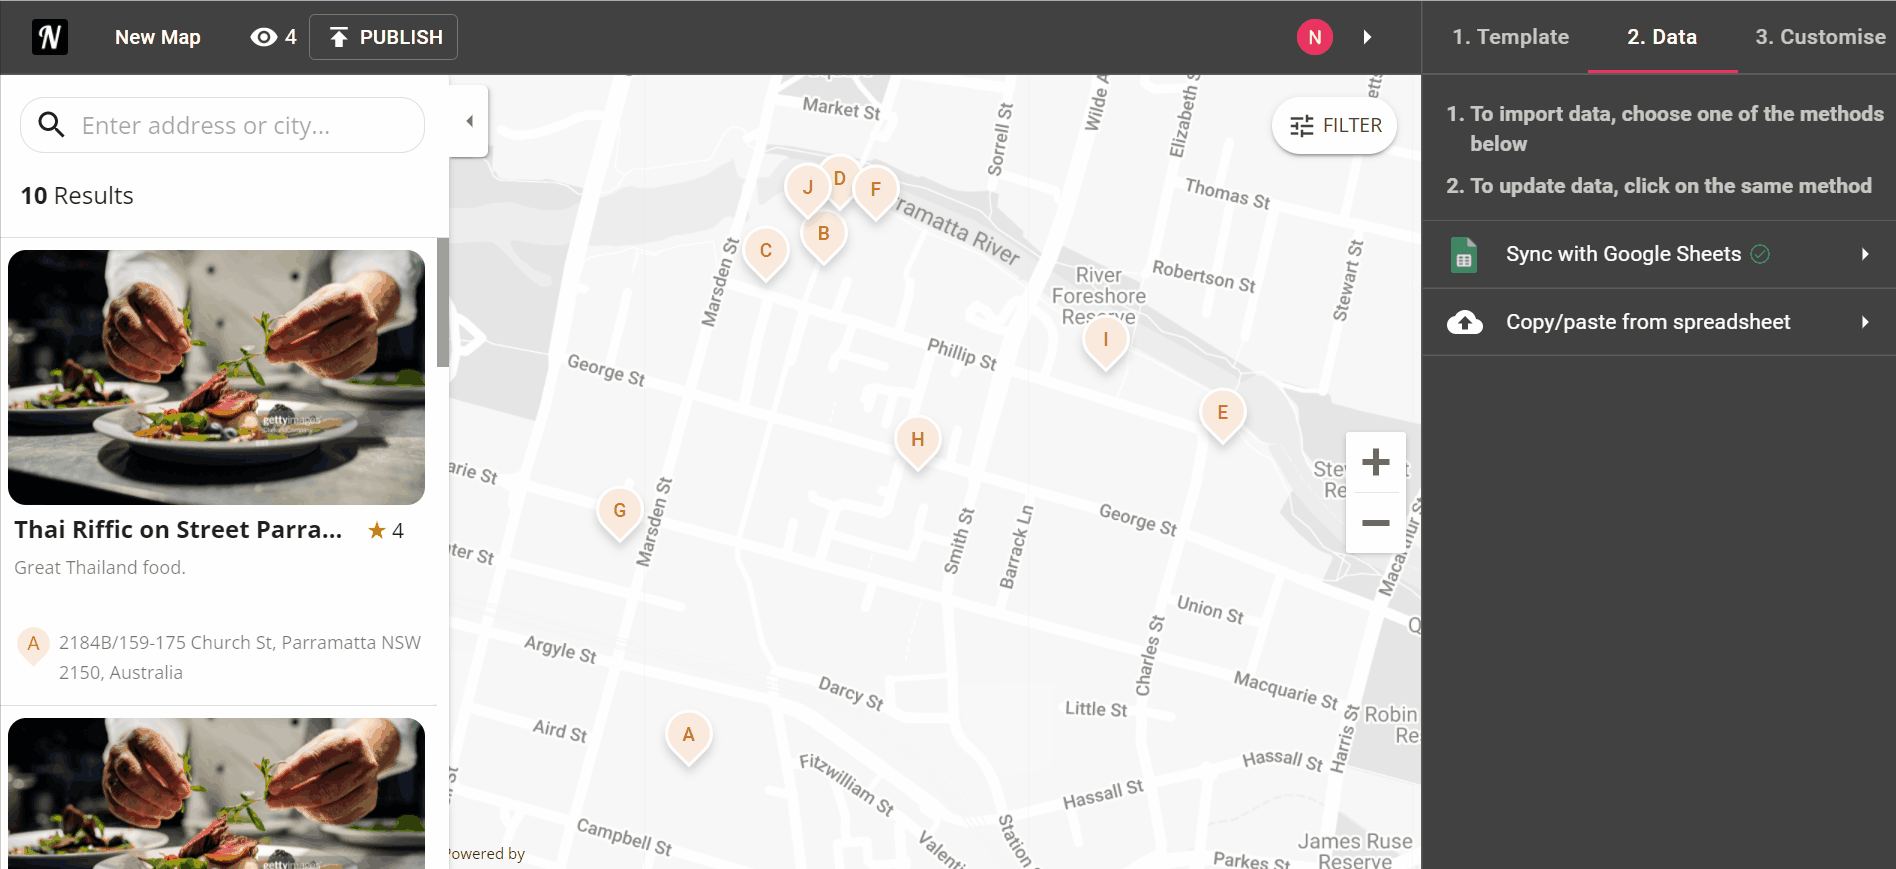
Task: Select map marker I
Action: 1106,343
